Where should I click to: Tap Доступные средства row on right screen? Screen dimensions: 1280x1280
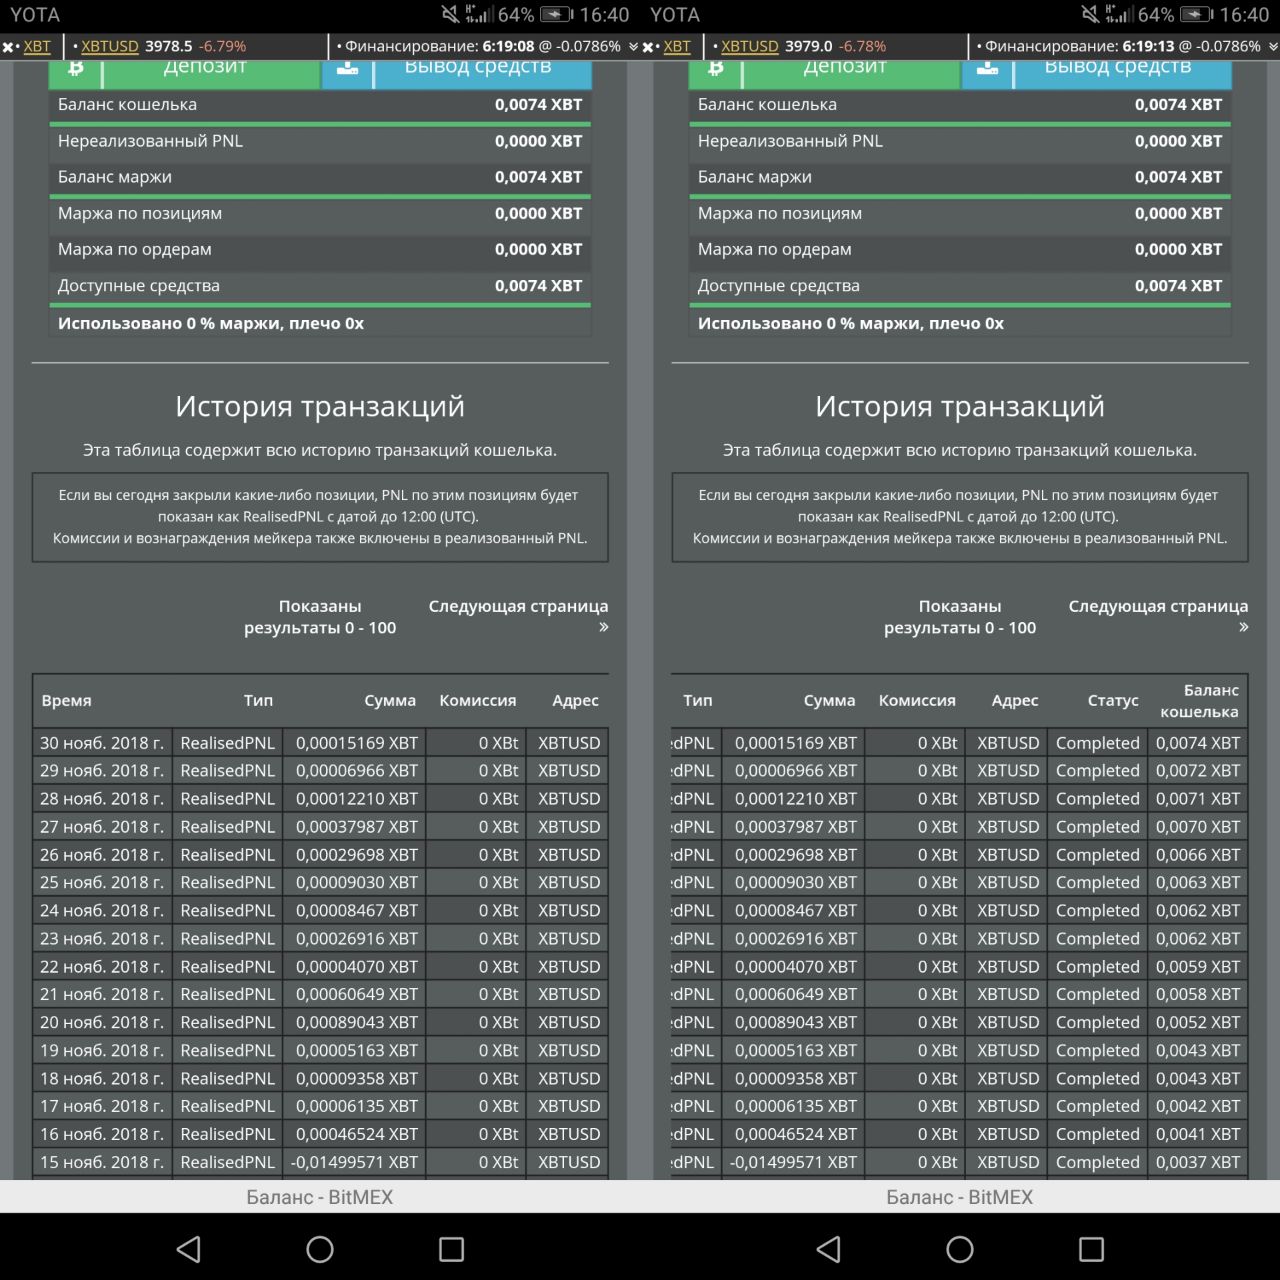click(x=960, y=286)
